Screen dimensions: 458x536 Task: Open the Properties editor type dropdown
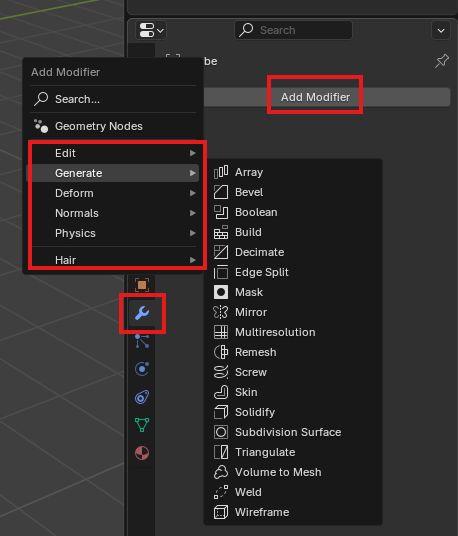click(151, 30)
